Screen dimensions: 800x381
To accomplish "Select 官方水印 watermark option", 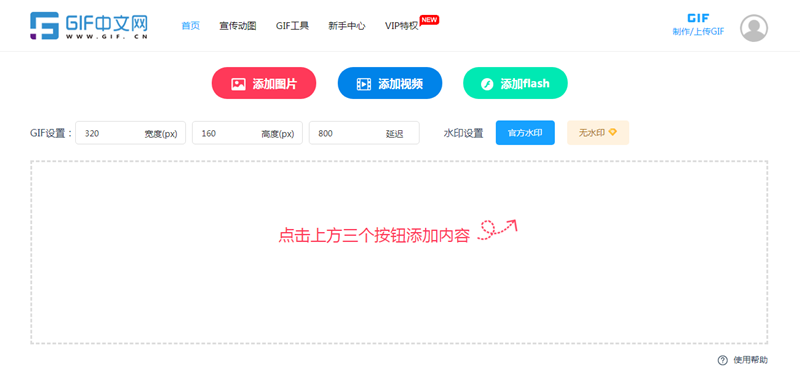I will point(525,133).
